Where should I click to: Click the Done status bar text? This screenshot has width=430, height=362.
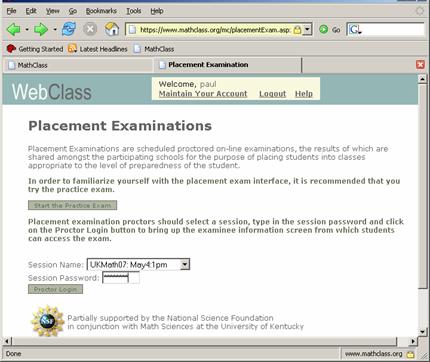tap(13, 354)
